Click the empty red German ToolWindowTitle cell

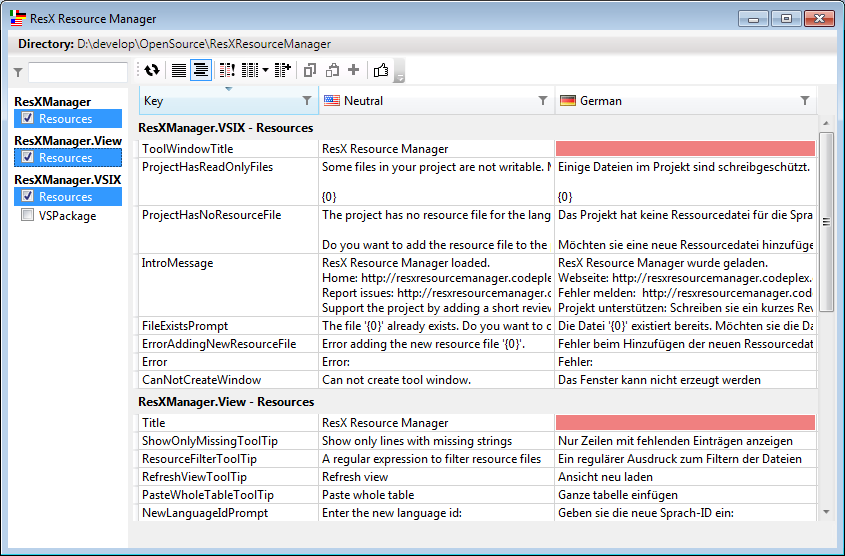[x=685, y=148]
